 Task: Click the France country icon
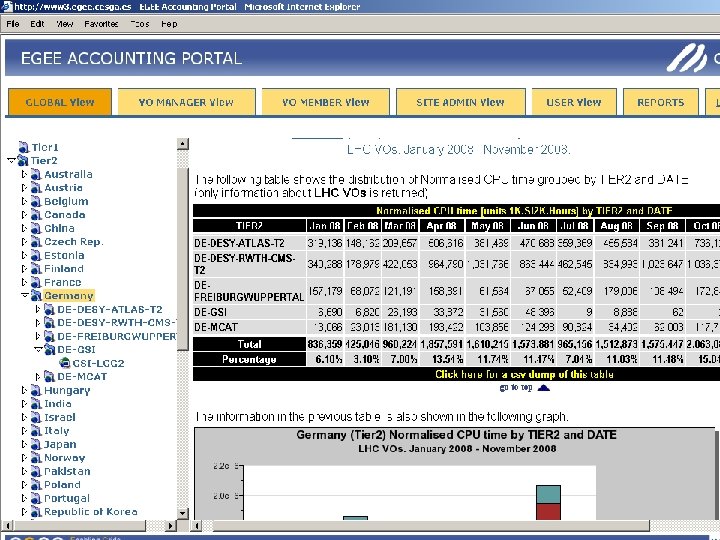click(x=36, y=282)
